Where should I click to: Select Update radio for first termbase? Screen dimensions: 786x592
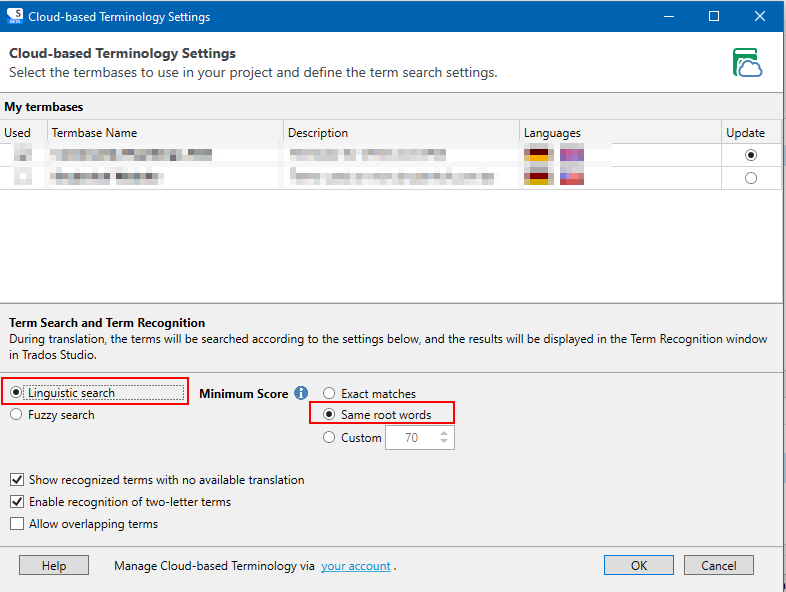pos(751,155)
